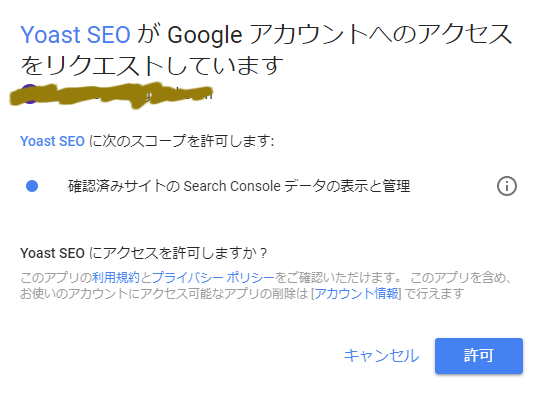Click the キャンセル button

pos(381,356)
